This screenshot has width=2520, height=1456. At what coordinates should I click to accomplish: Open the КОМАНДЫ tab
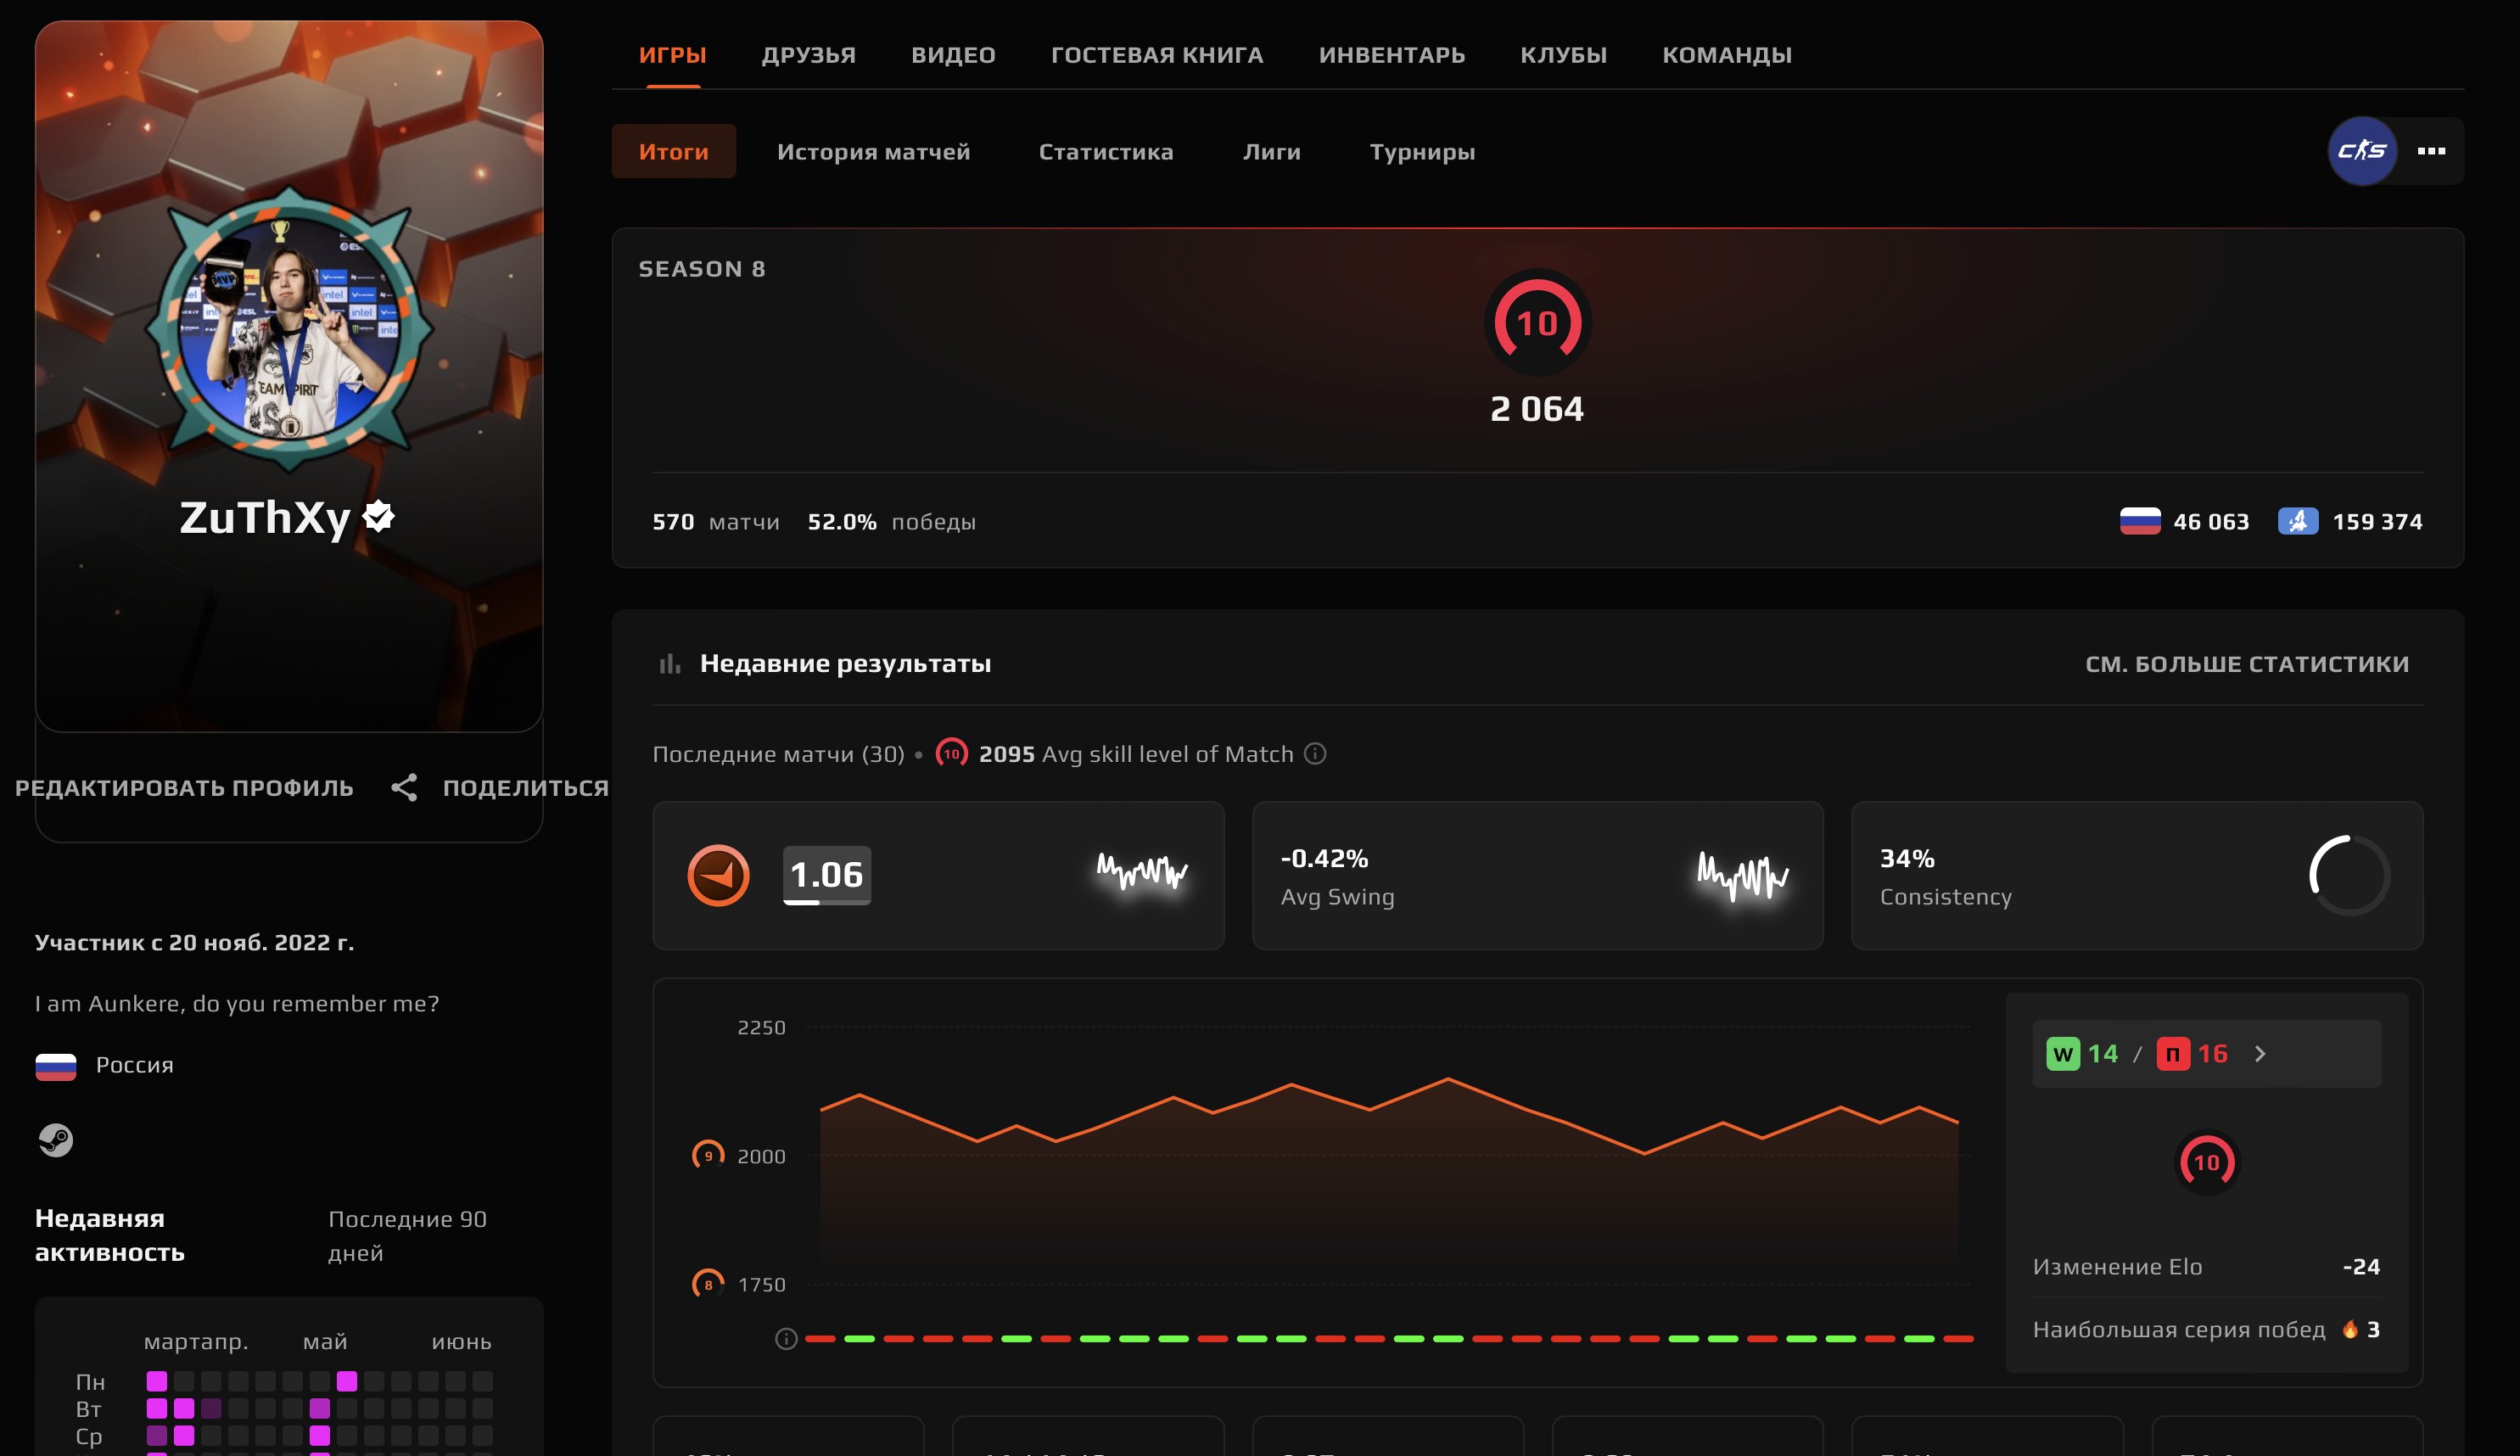point(1727,55)
